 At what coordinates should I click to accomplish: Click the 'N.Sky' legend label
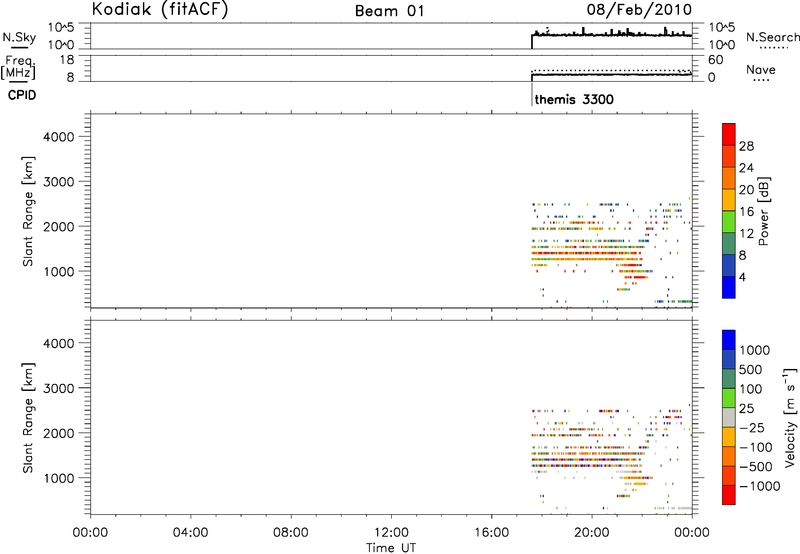pos(19,37)
